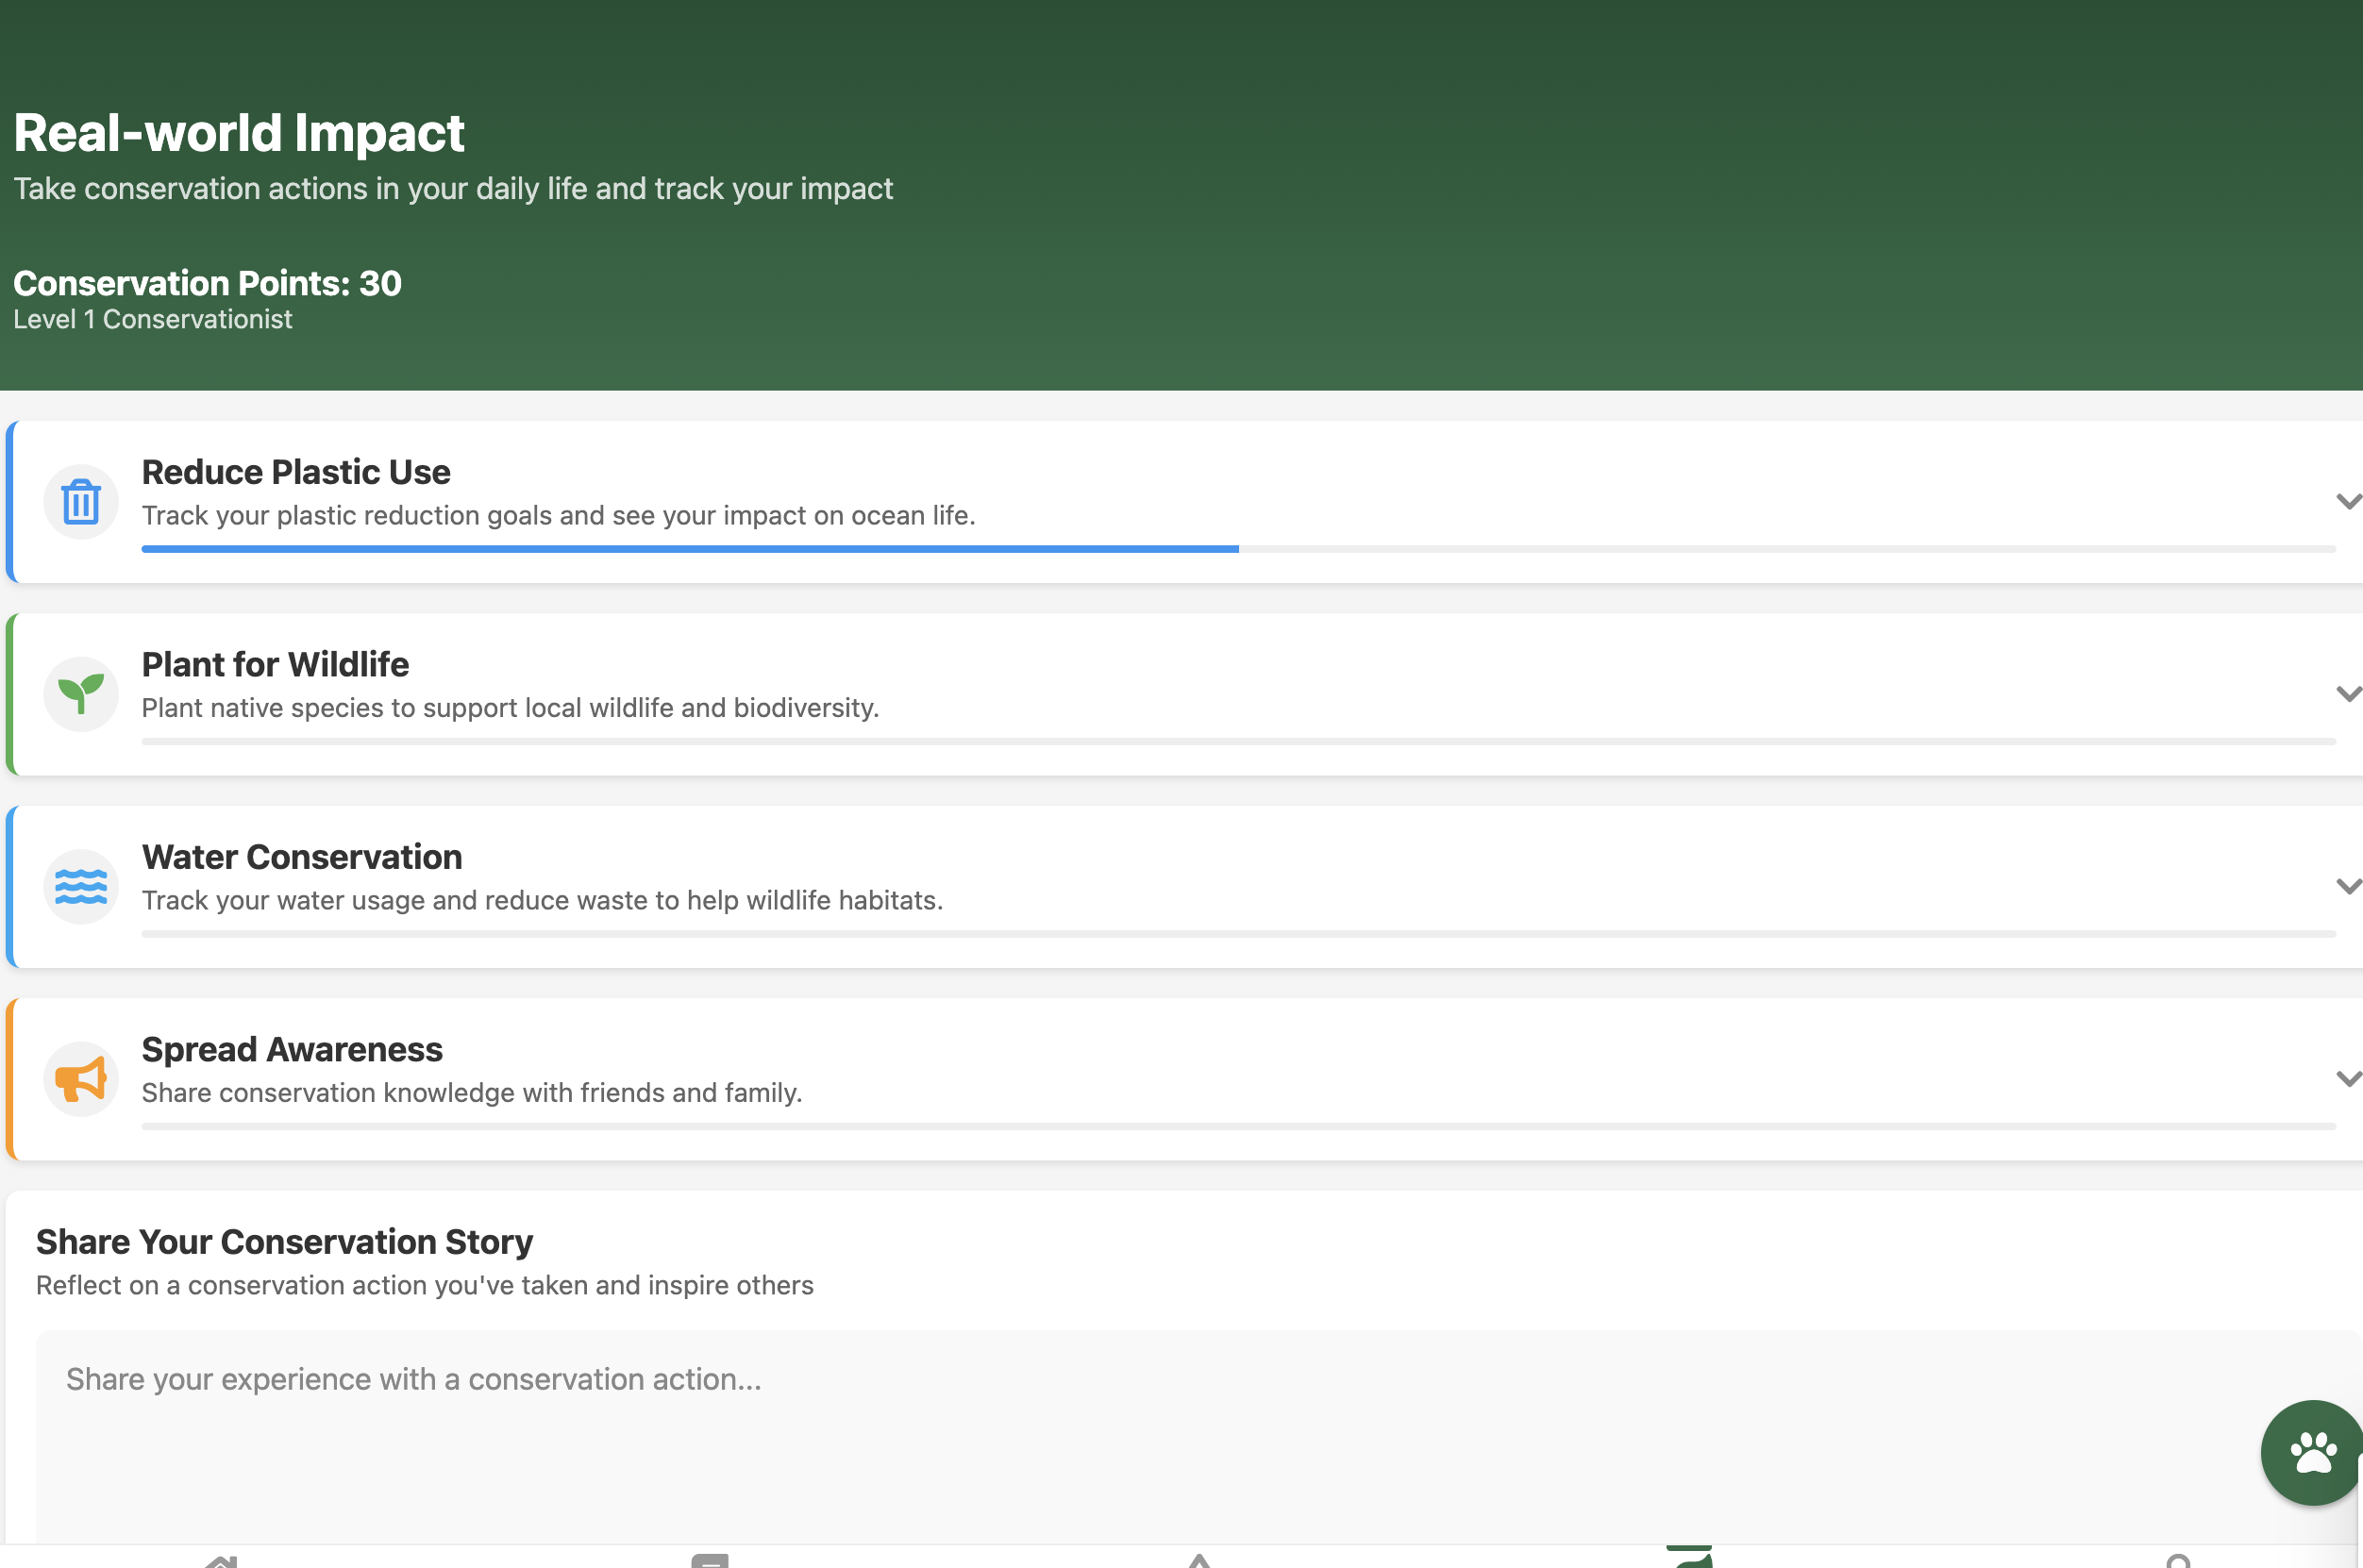Viewport: 2363px width, 1568px height.
Task: Click the Water Conservation title
Action: [302, 857]
